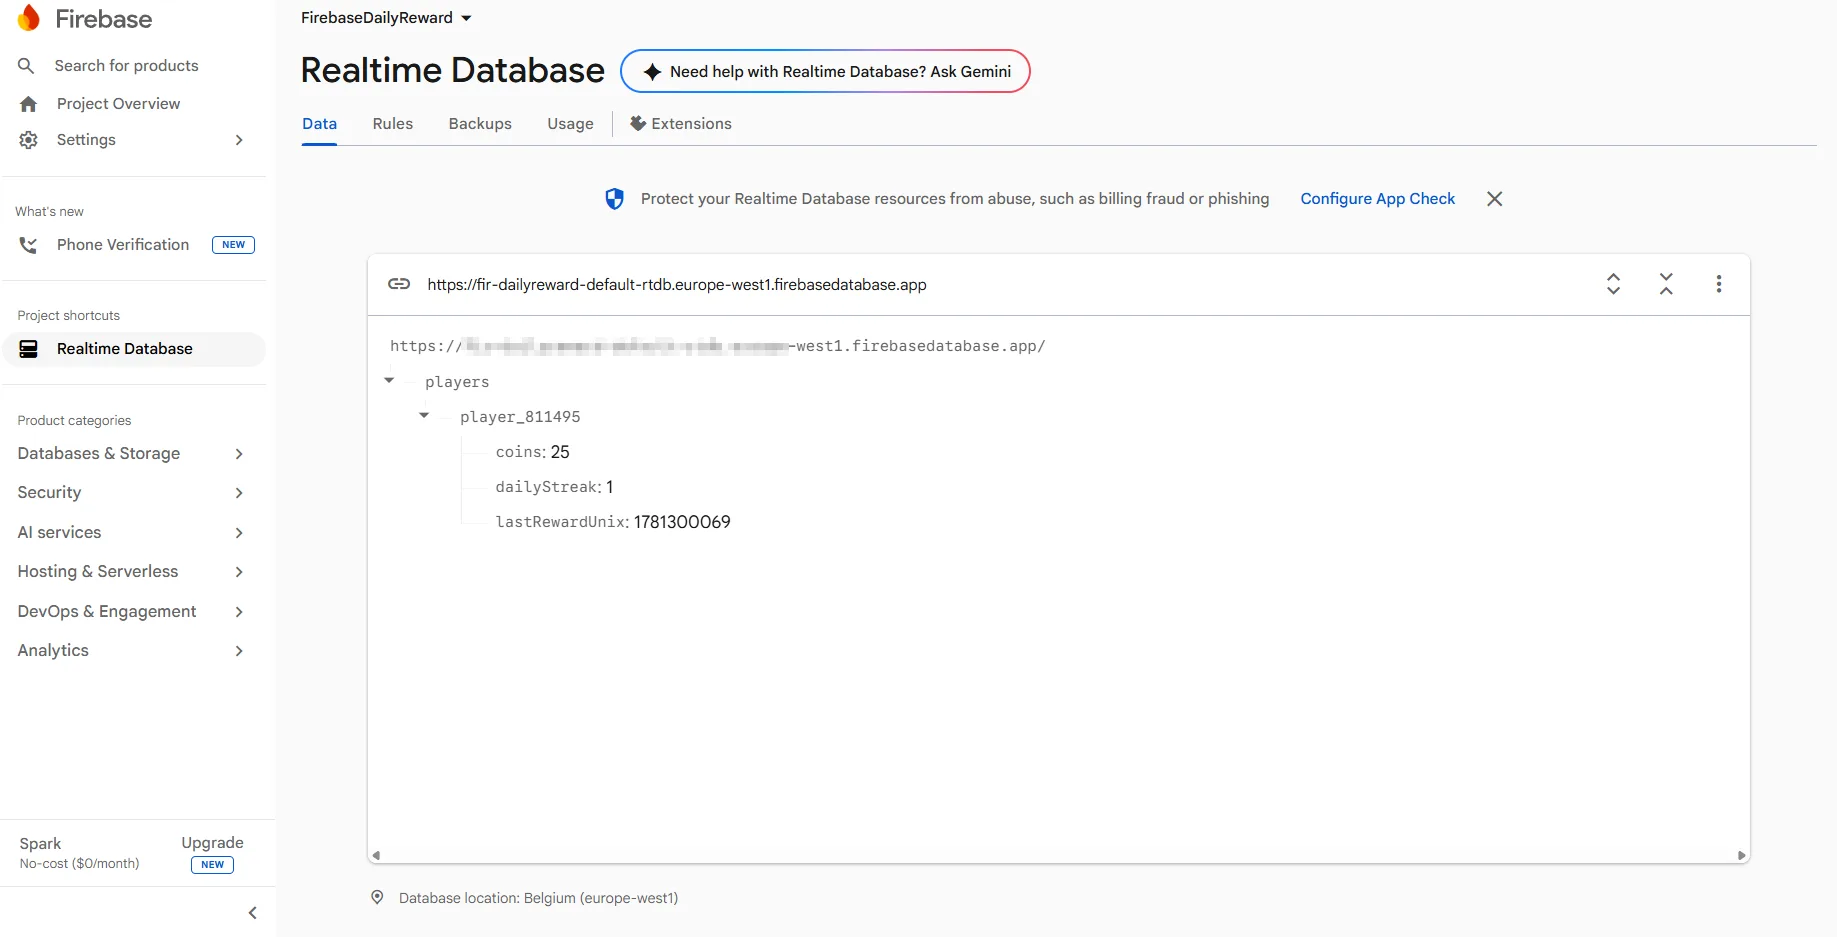Click left arrow of horizontal scrollbar
The height and width of the screenshot is (937, 1837).
click(x=376, y=856)
